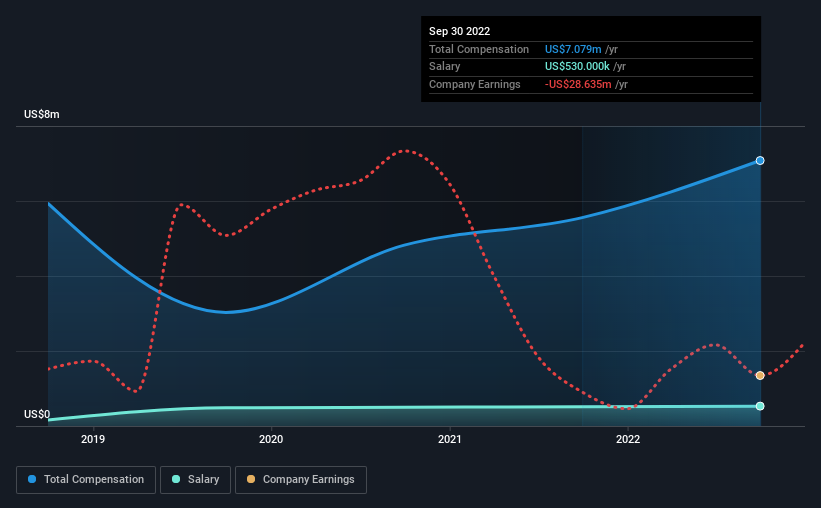Screen dimensions: 821x508
Task: Click the -US$28.635m company earnings value
Action: pos(578,84)
